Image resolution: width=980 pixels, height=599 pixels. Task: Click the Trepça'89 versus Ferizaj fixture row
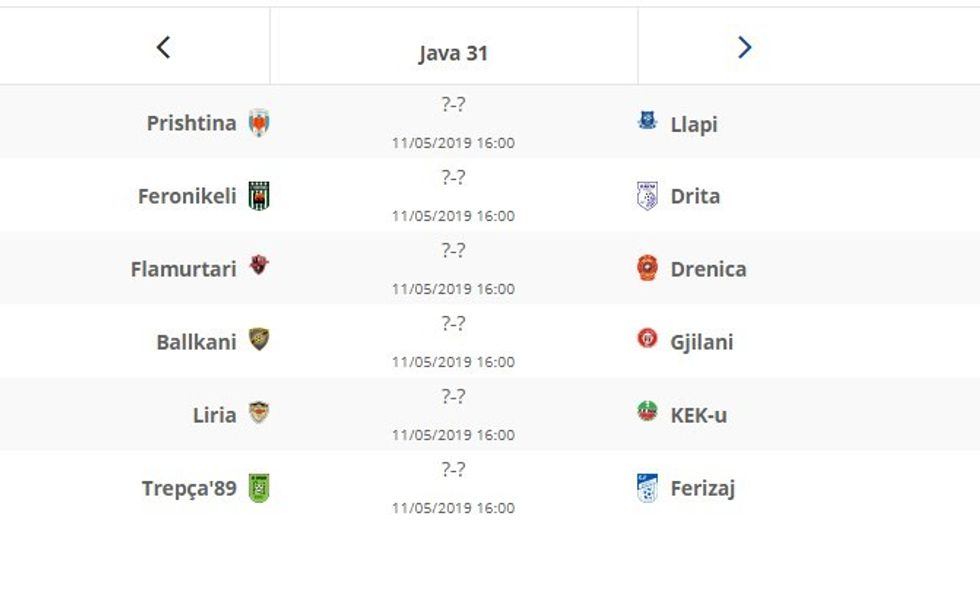[x=455, y=487]
